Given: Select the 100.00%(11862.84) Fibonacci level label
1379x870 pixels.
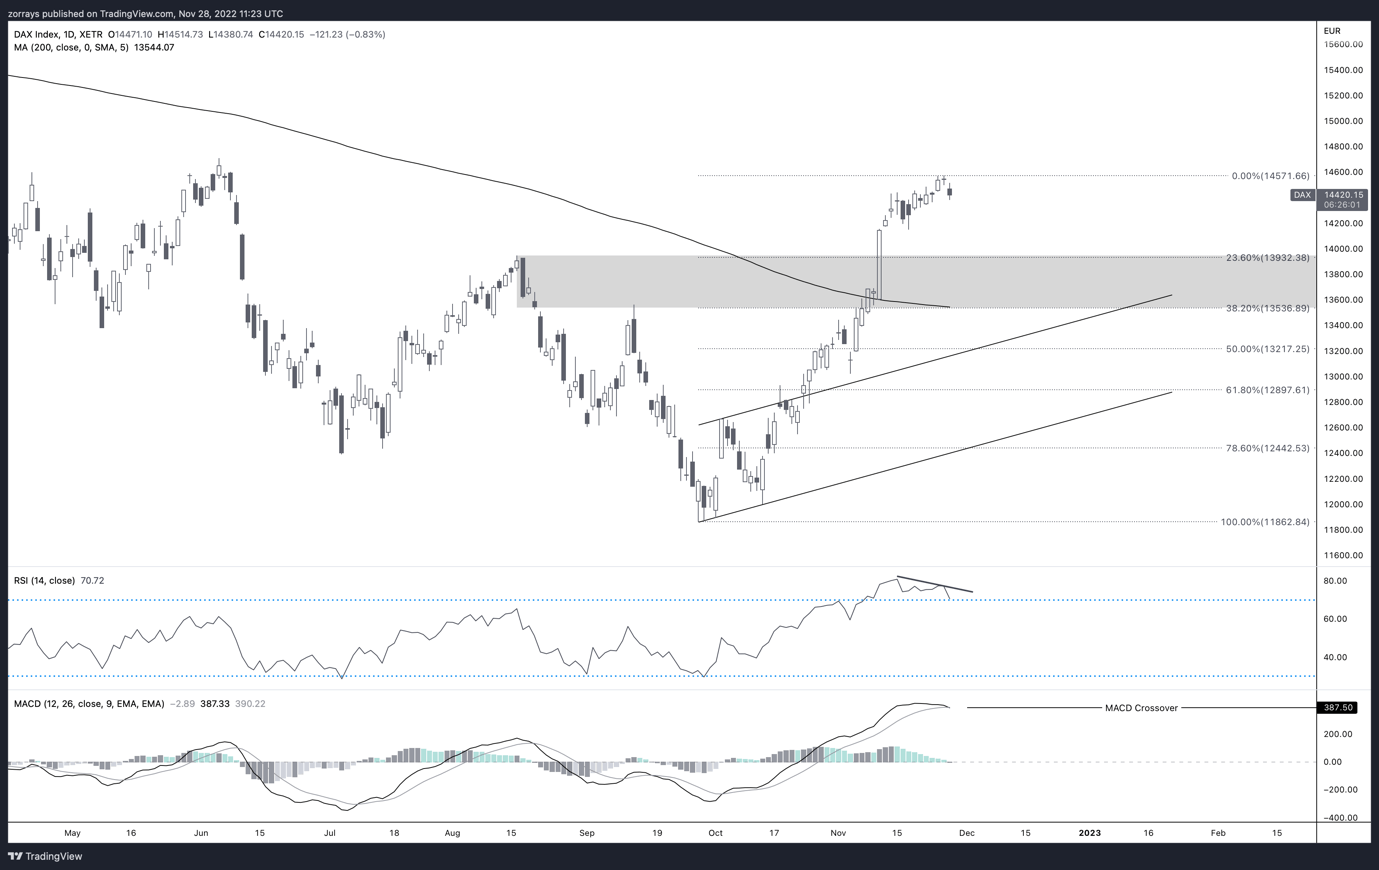Looking at the screenshot, I should point(1265,522).
